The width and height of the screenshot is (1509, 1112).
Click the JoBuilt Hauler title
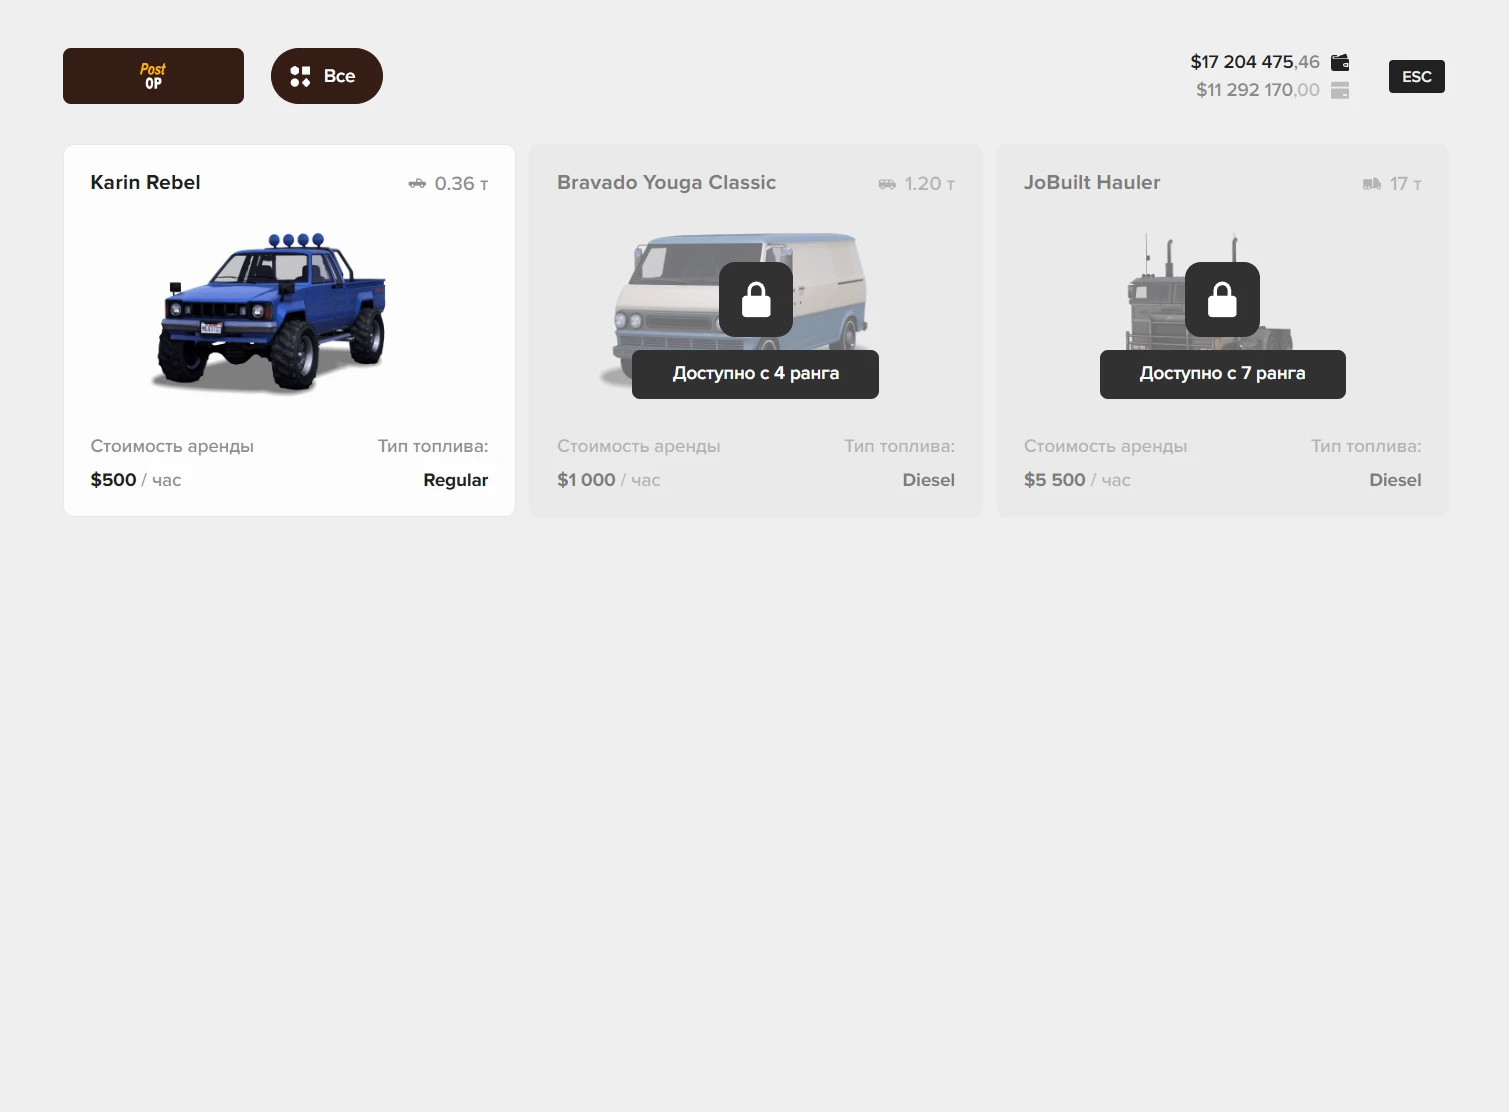click(1092, 183)
